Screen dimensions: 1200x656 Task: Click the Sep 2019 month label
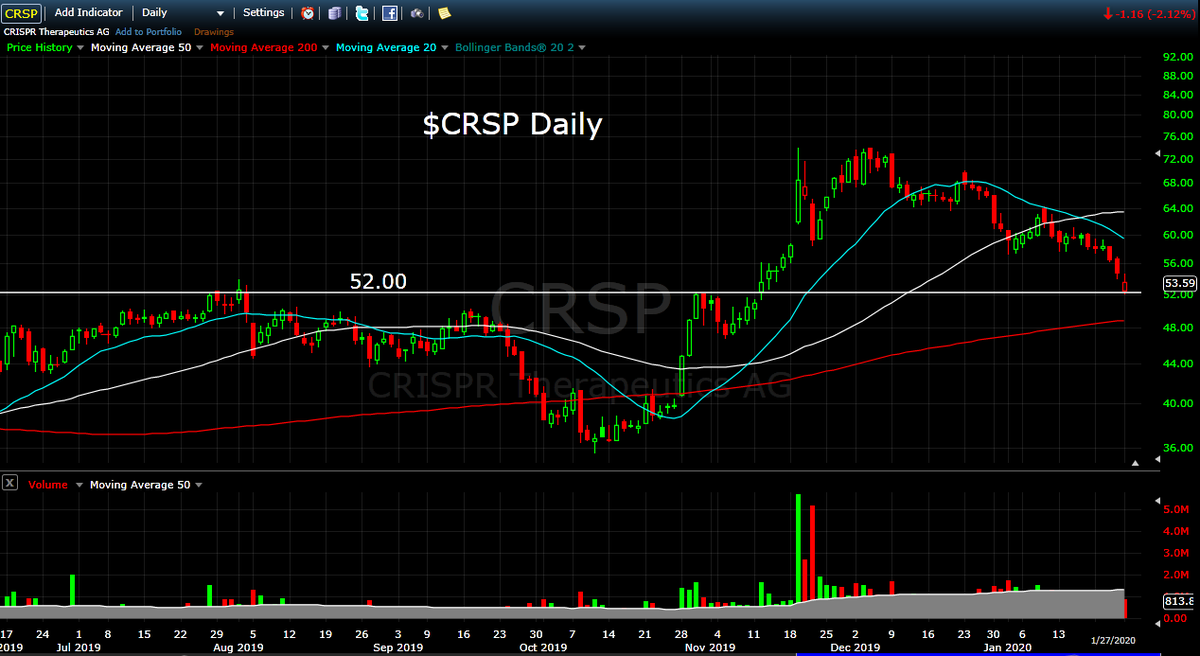tap(397, 646)
